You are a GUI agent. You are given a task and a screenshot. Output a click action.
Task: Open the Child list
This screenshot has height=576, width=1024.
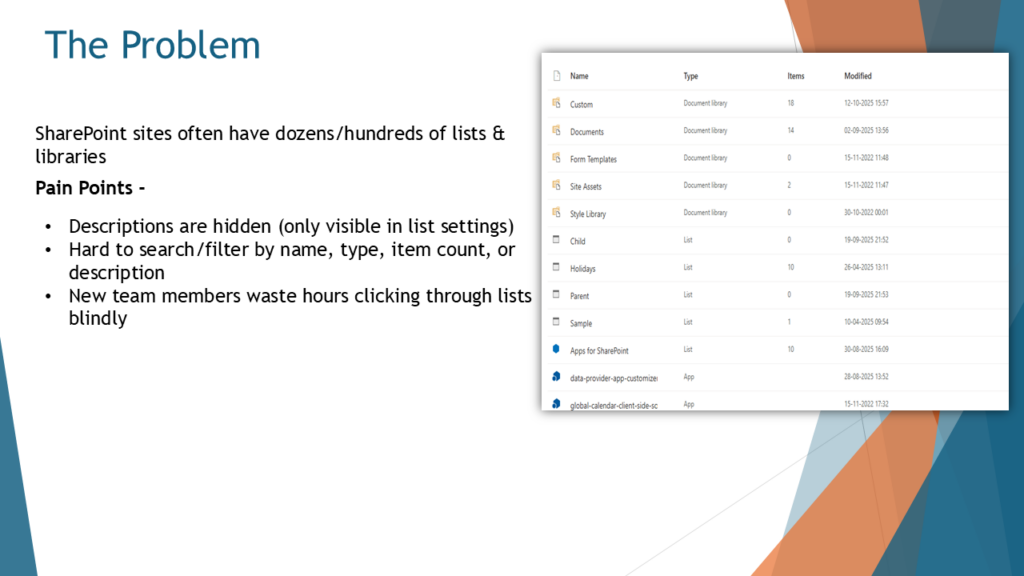point(577,242)
